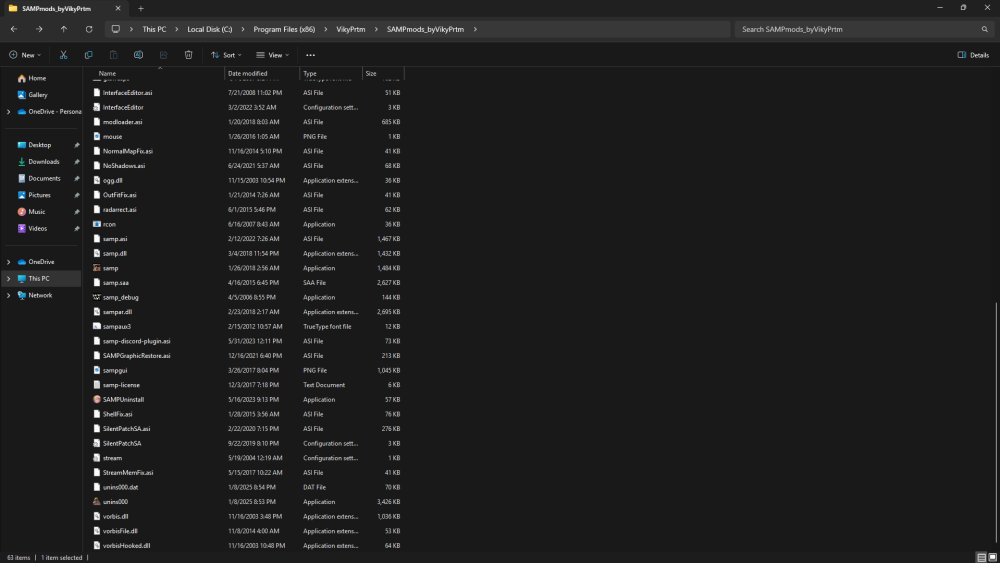Navigate to This PC breadcrumb
1000x563 pixels.
point(154,29)
